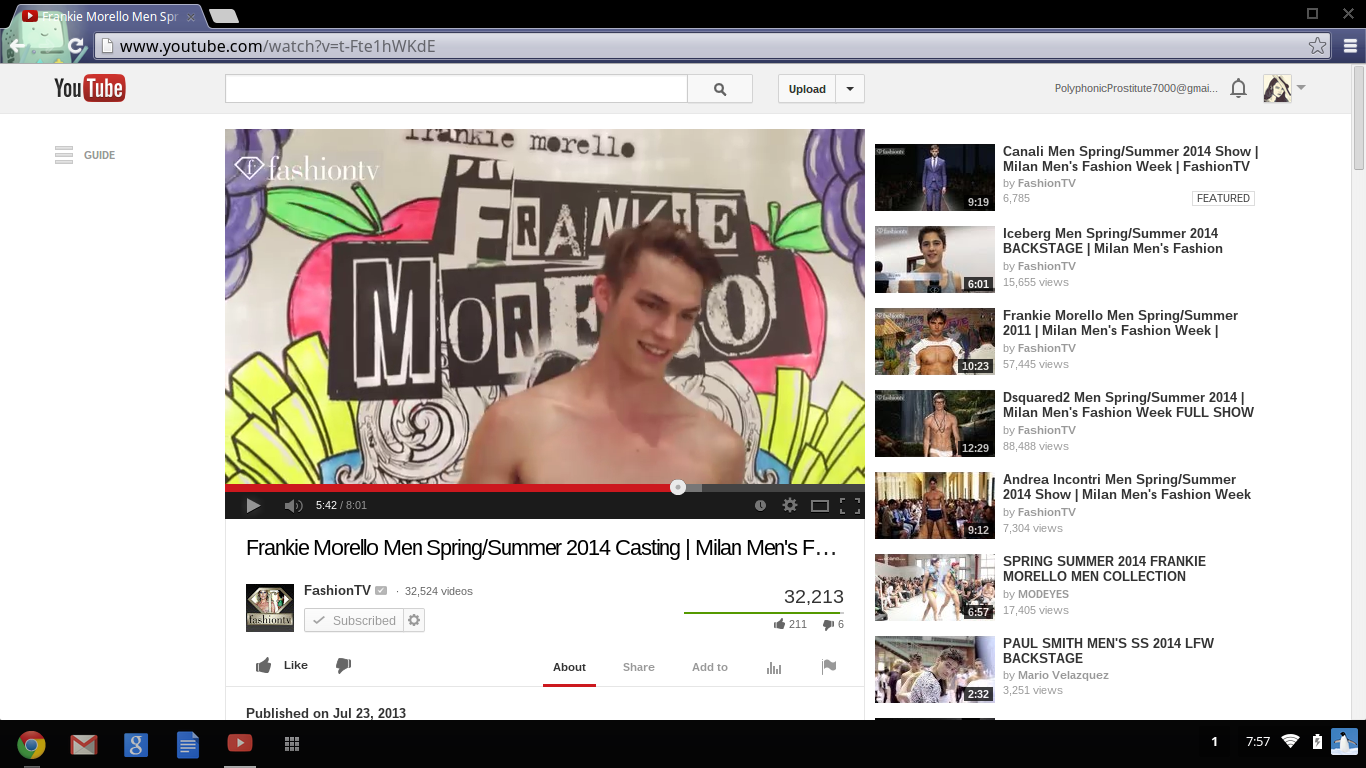Click the video play button
1366x768 pixels.
click(x=253, y=506)
